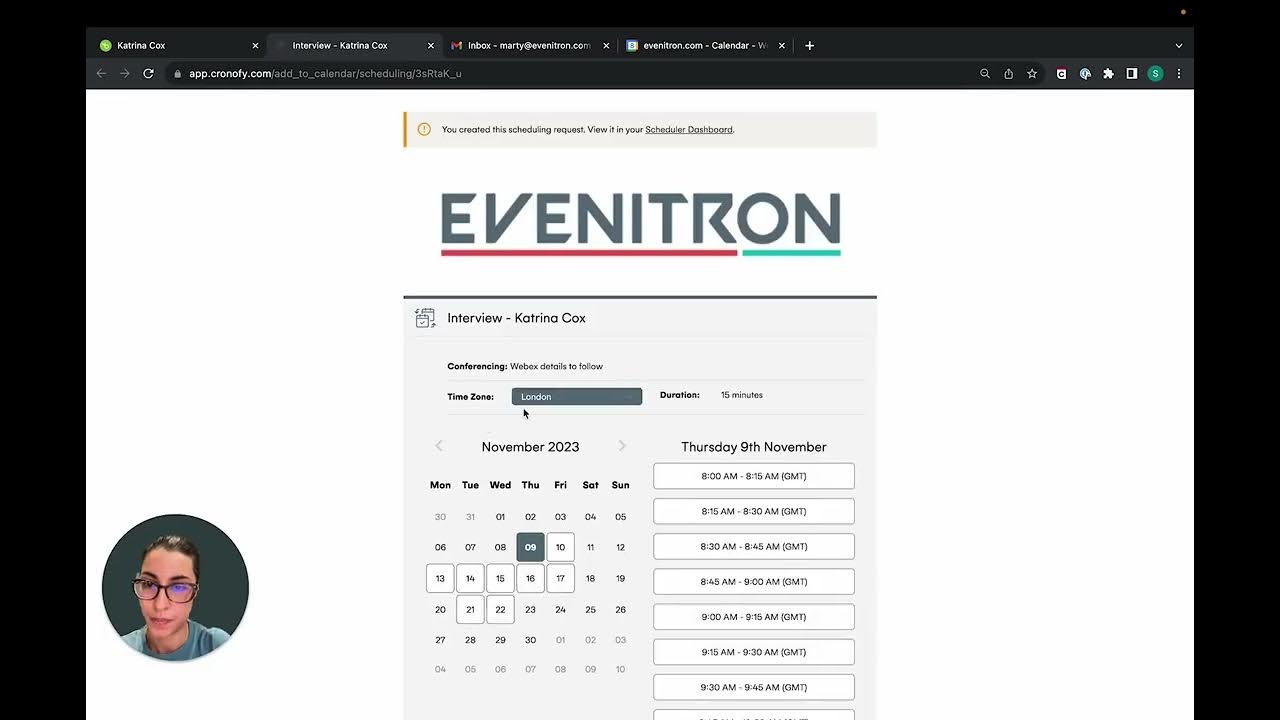Click the interview calendar icon
The width and height of the screenshot is (1280, 720).
(425, 318)
